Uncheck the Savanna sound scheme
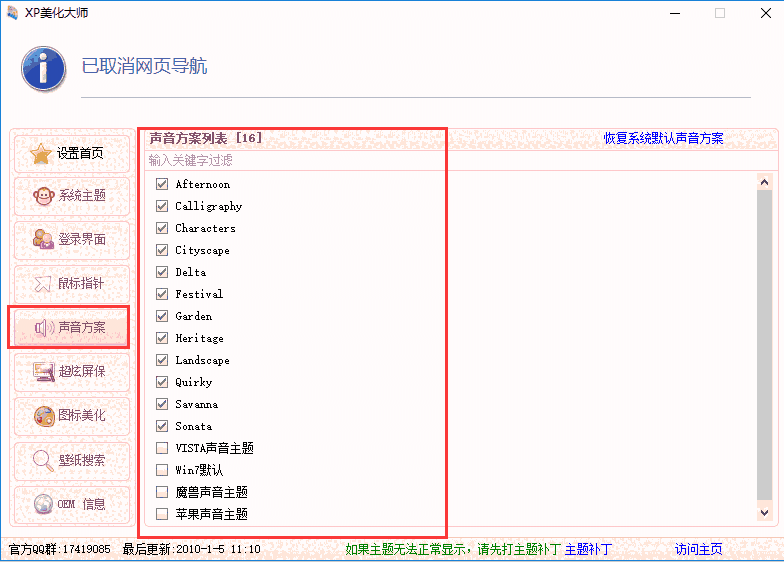 pyautogui.click(x=162, y=404)
